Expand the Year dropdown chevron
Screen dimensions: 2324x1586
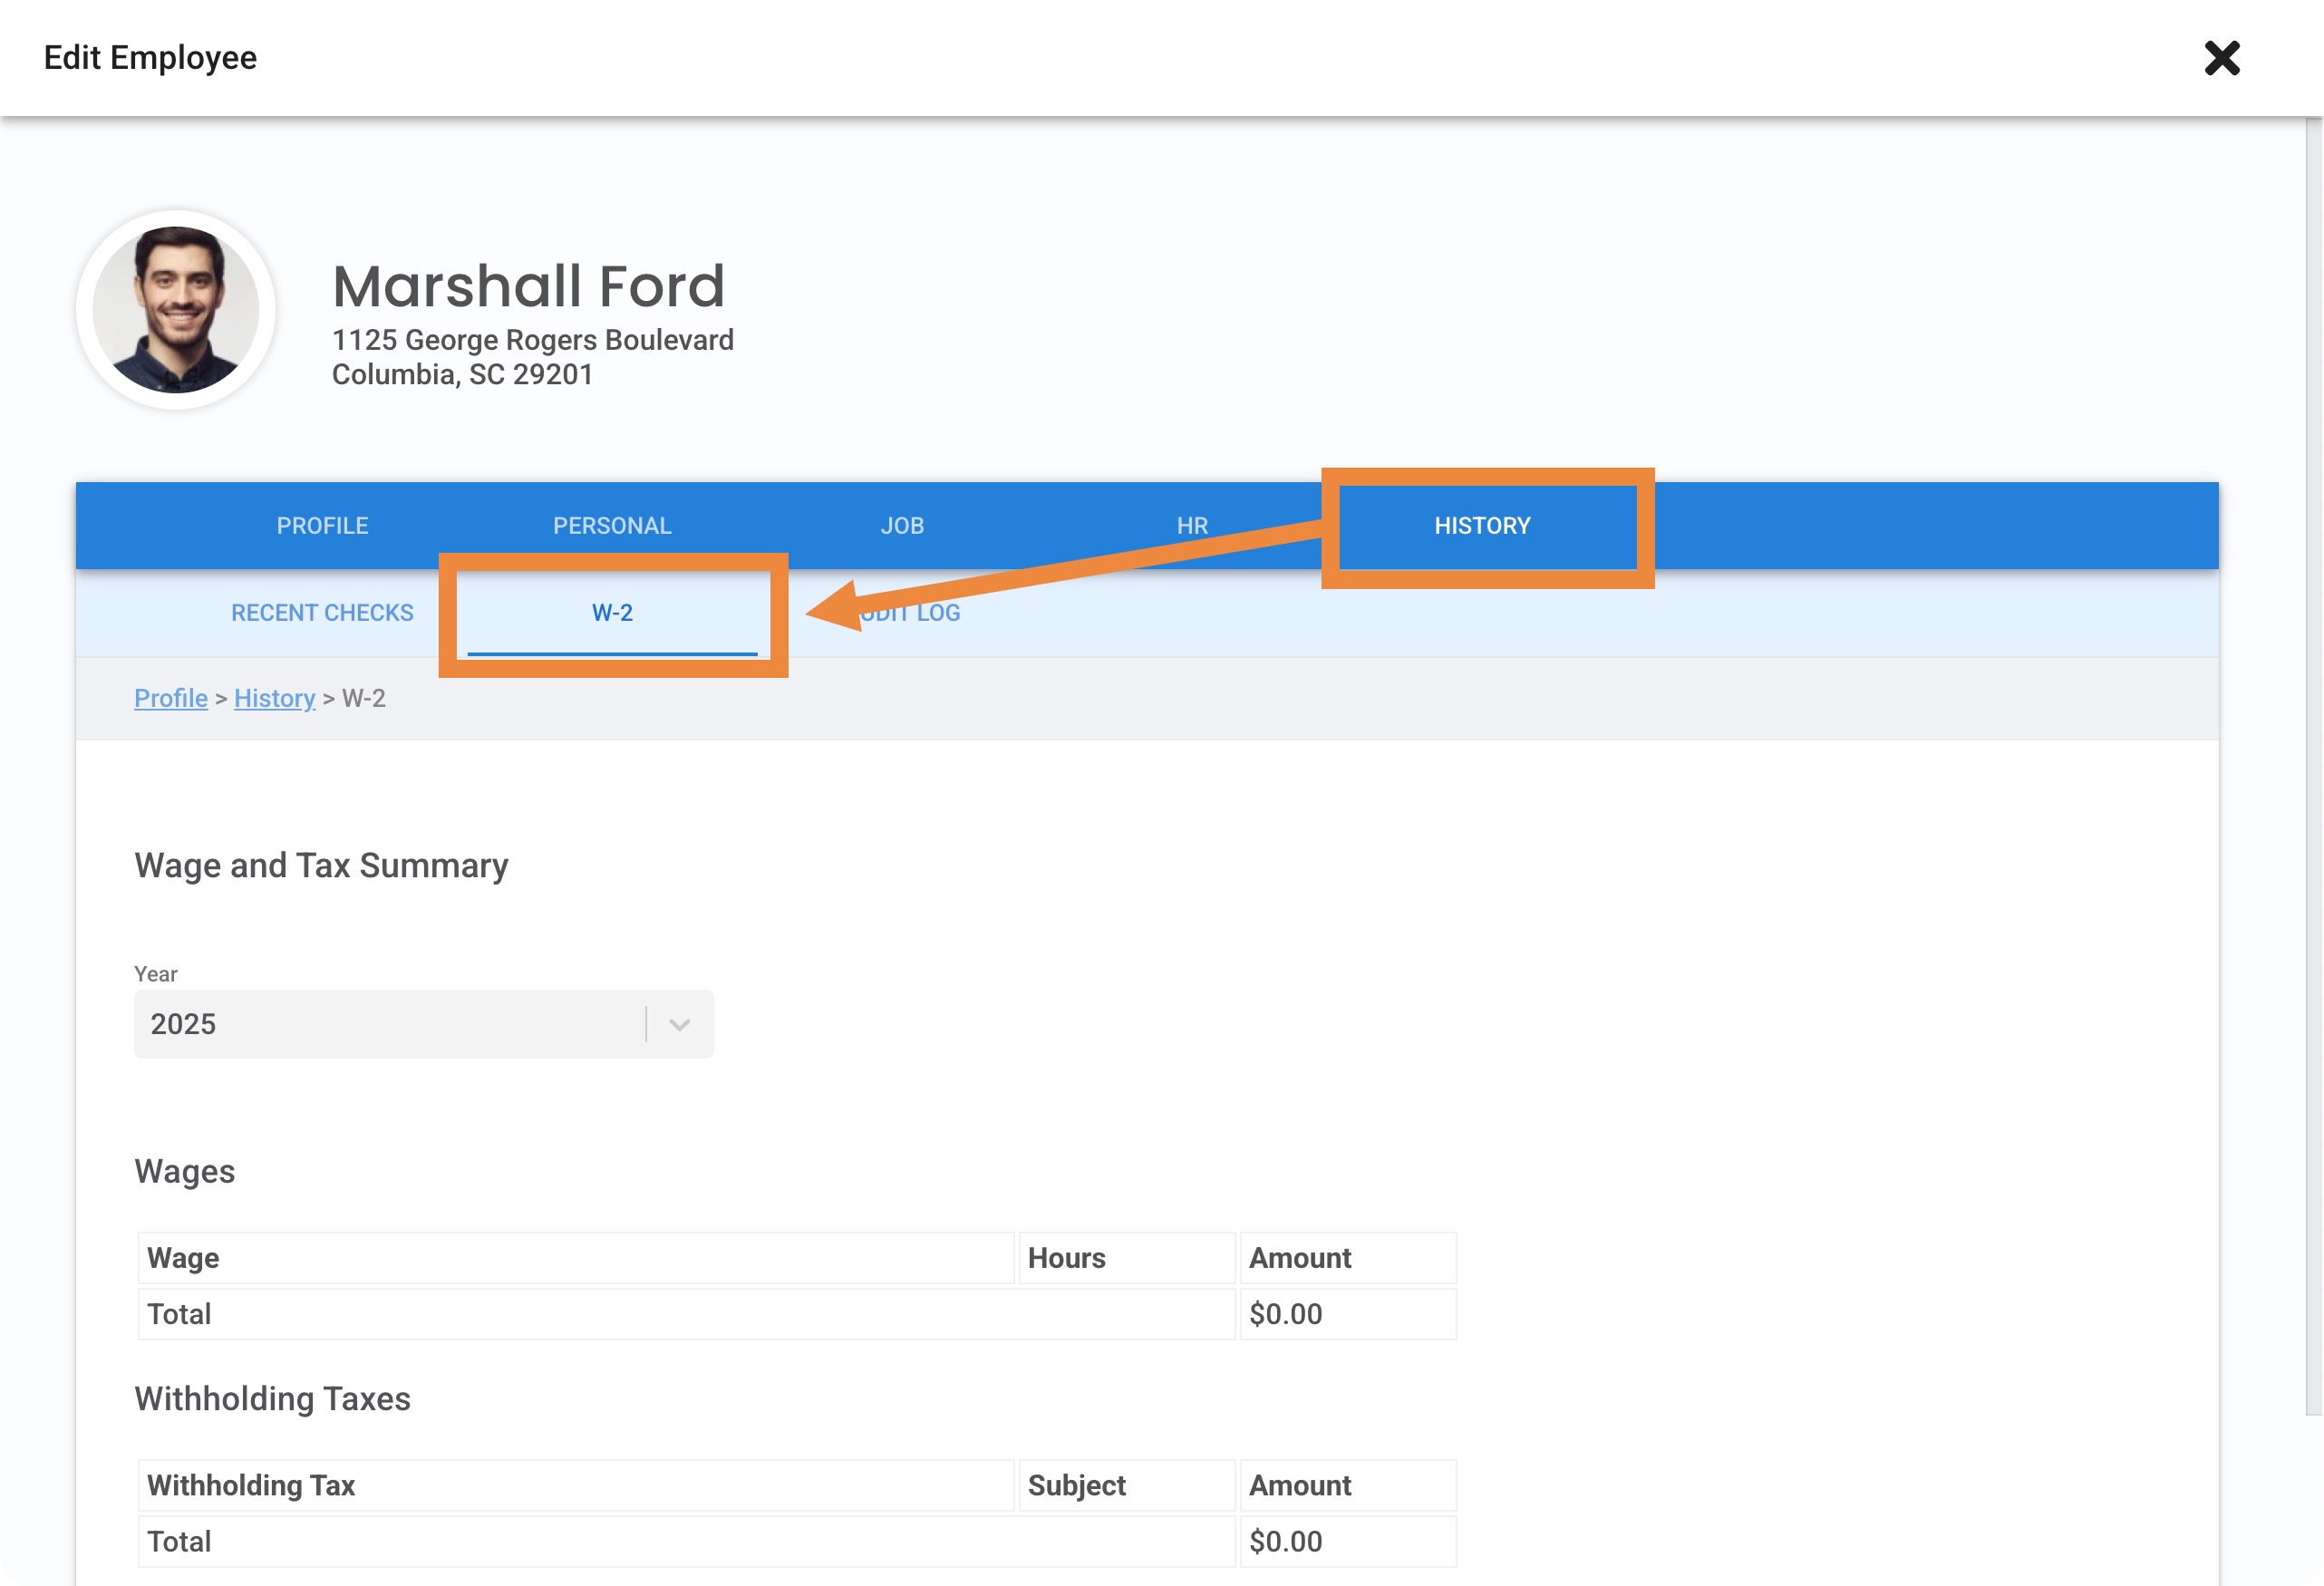tap(680, 1024)
